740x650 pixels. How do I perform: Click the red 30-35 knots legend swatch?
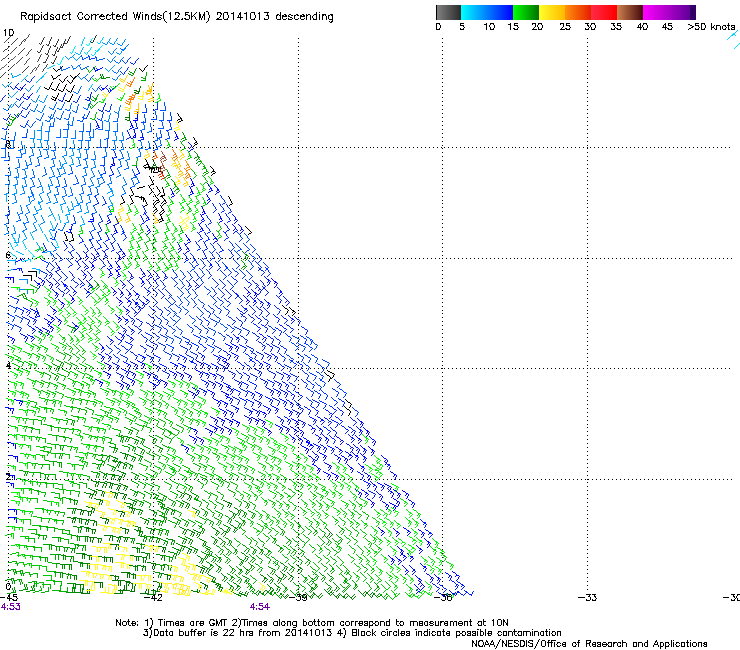[604, 12]
